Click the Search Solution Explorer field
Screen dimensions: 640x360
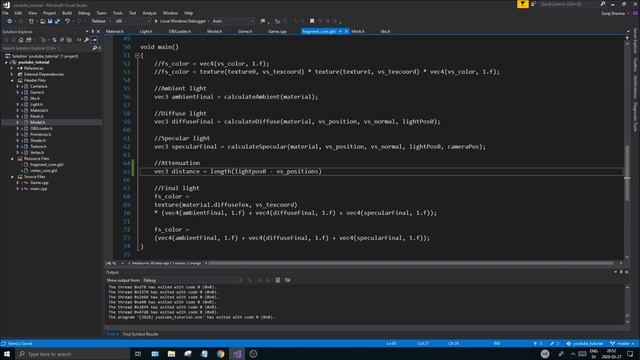coord(47,48)
